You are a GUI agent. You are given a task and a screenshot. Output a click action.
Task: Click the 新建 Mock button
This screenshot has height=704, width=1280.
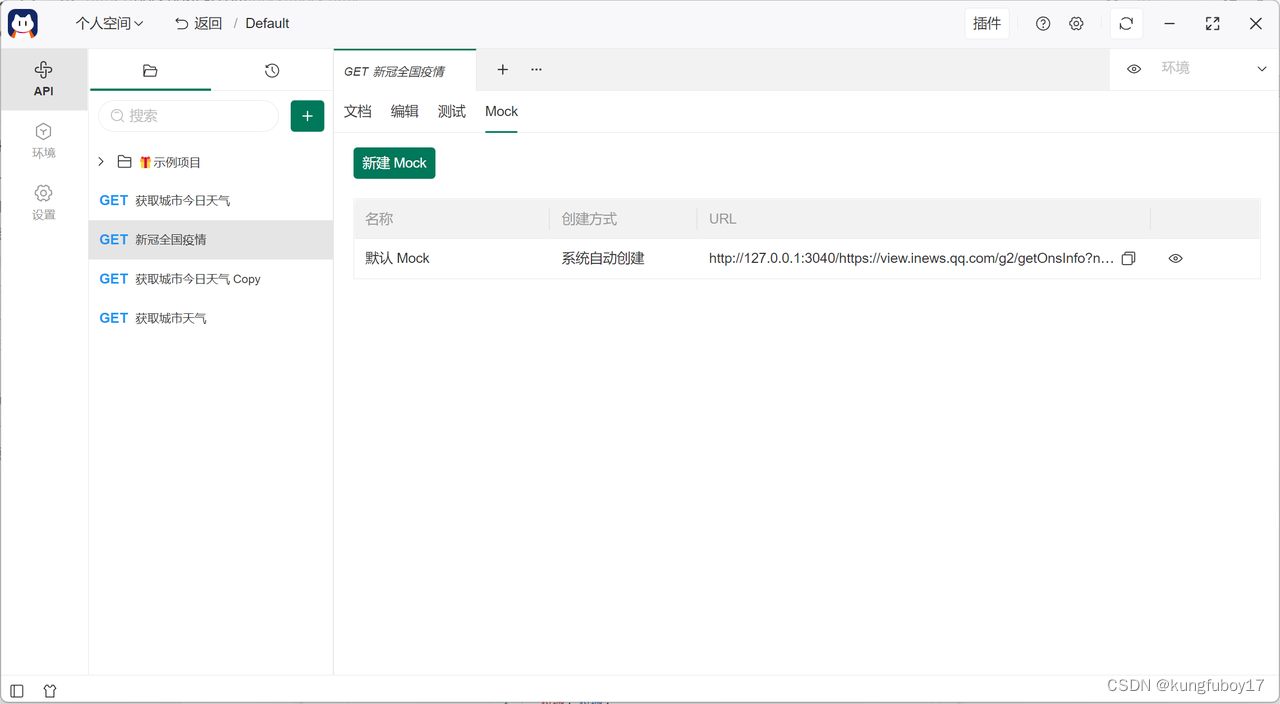(395, 163)
